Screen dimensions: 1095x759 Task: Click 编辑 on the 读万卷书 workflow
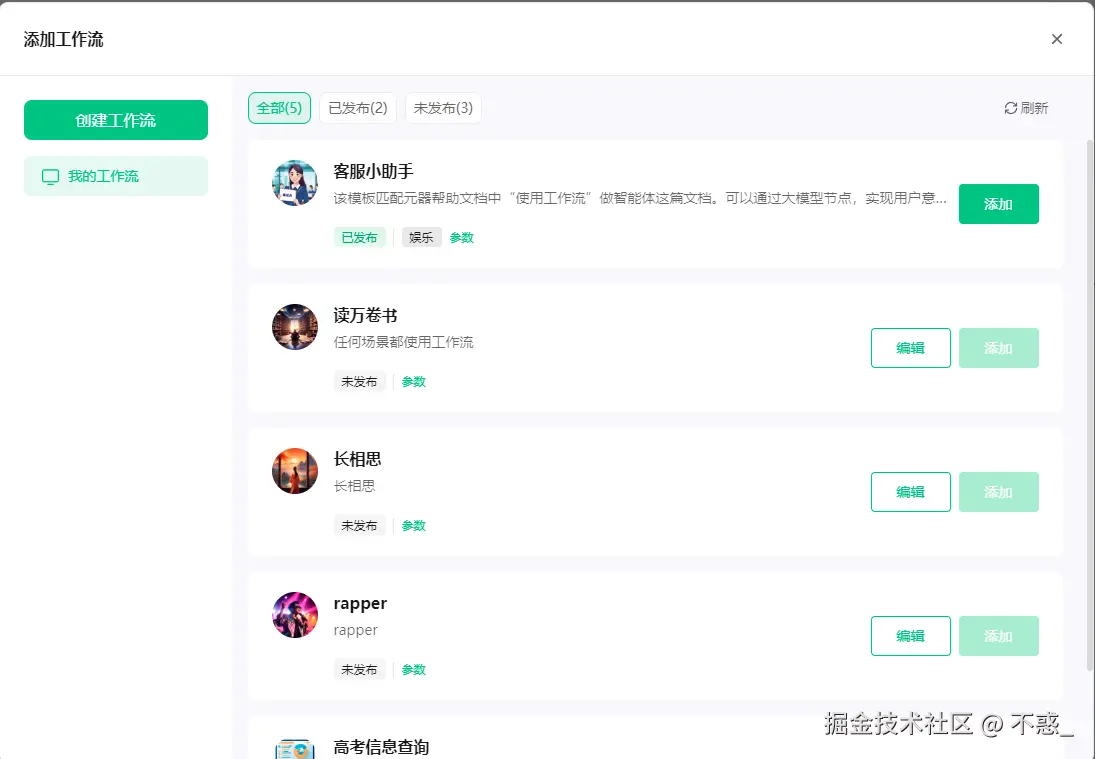(x=910, y=348)
